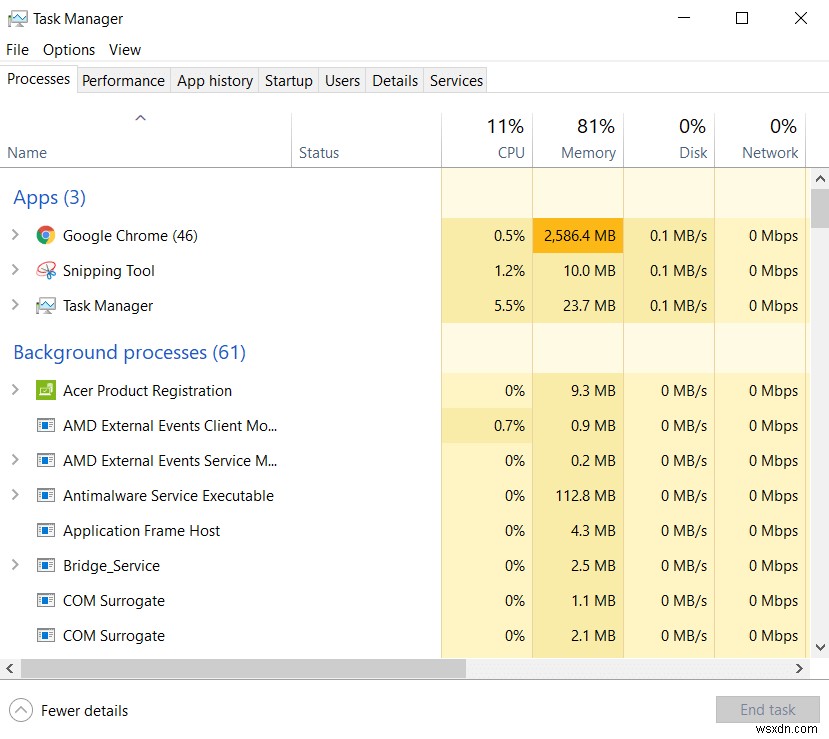Expand the Snipping Tool process entry

point(14,270)
